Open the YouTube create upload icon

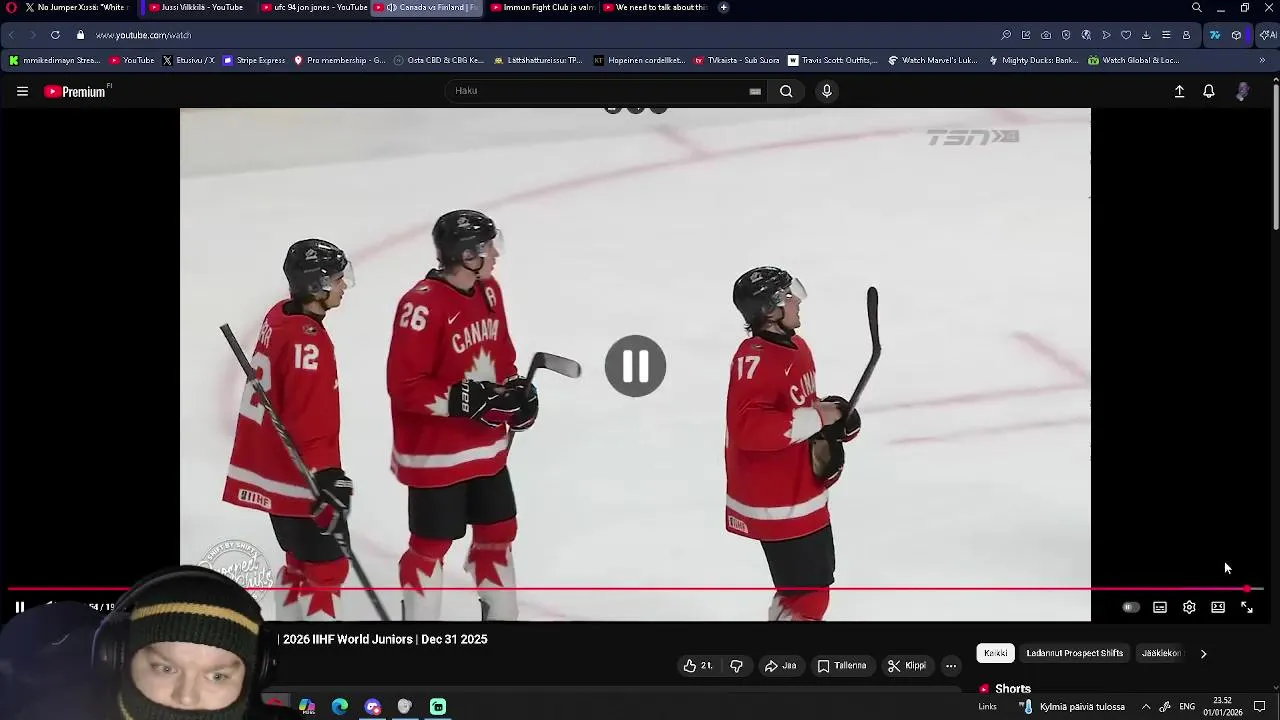click(x=1179, y=91)
